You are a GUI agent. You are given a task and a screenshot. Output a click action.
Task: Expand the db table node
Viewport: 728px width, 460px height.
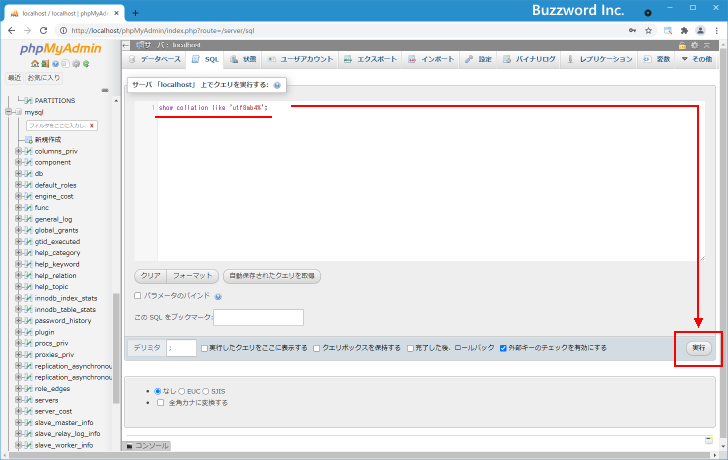tap(19, 173)
